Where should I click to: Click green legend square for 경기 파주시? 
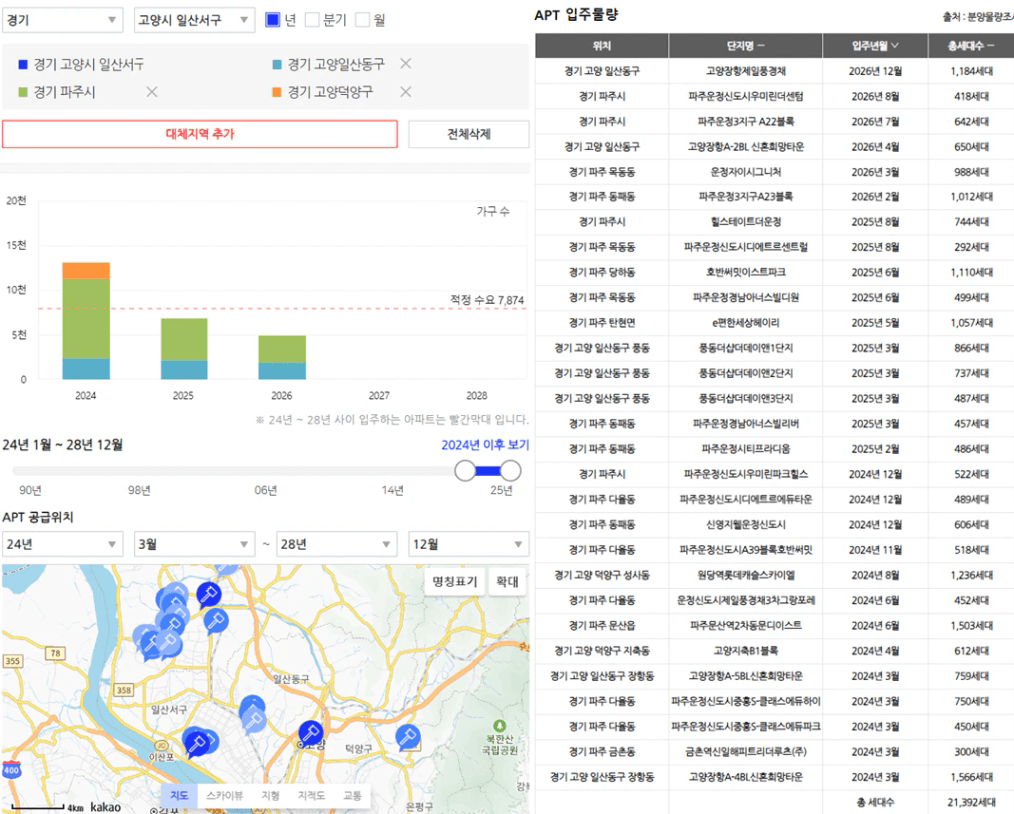[x=23, y=92]
